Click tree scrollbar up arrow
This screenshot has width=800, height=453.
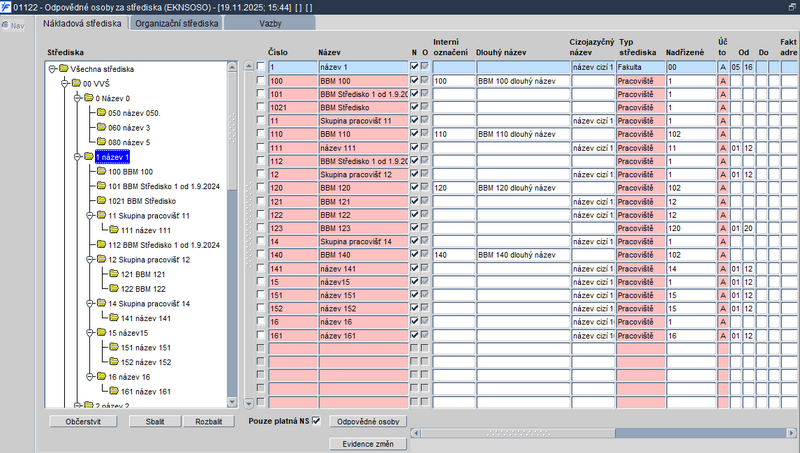tap(232, 66)
